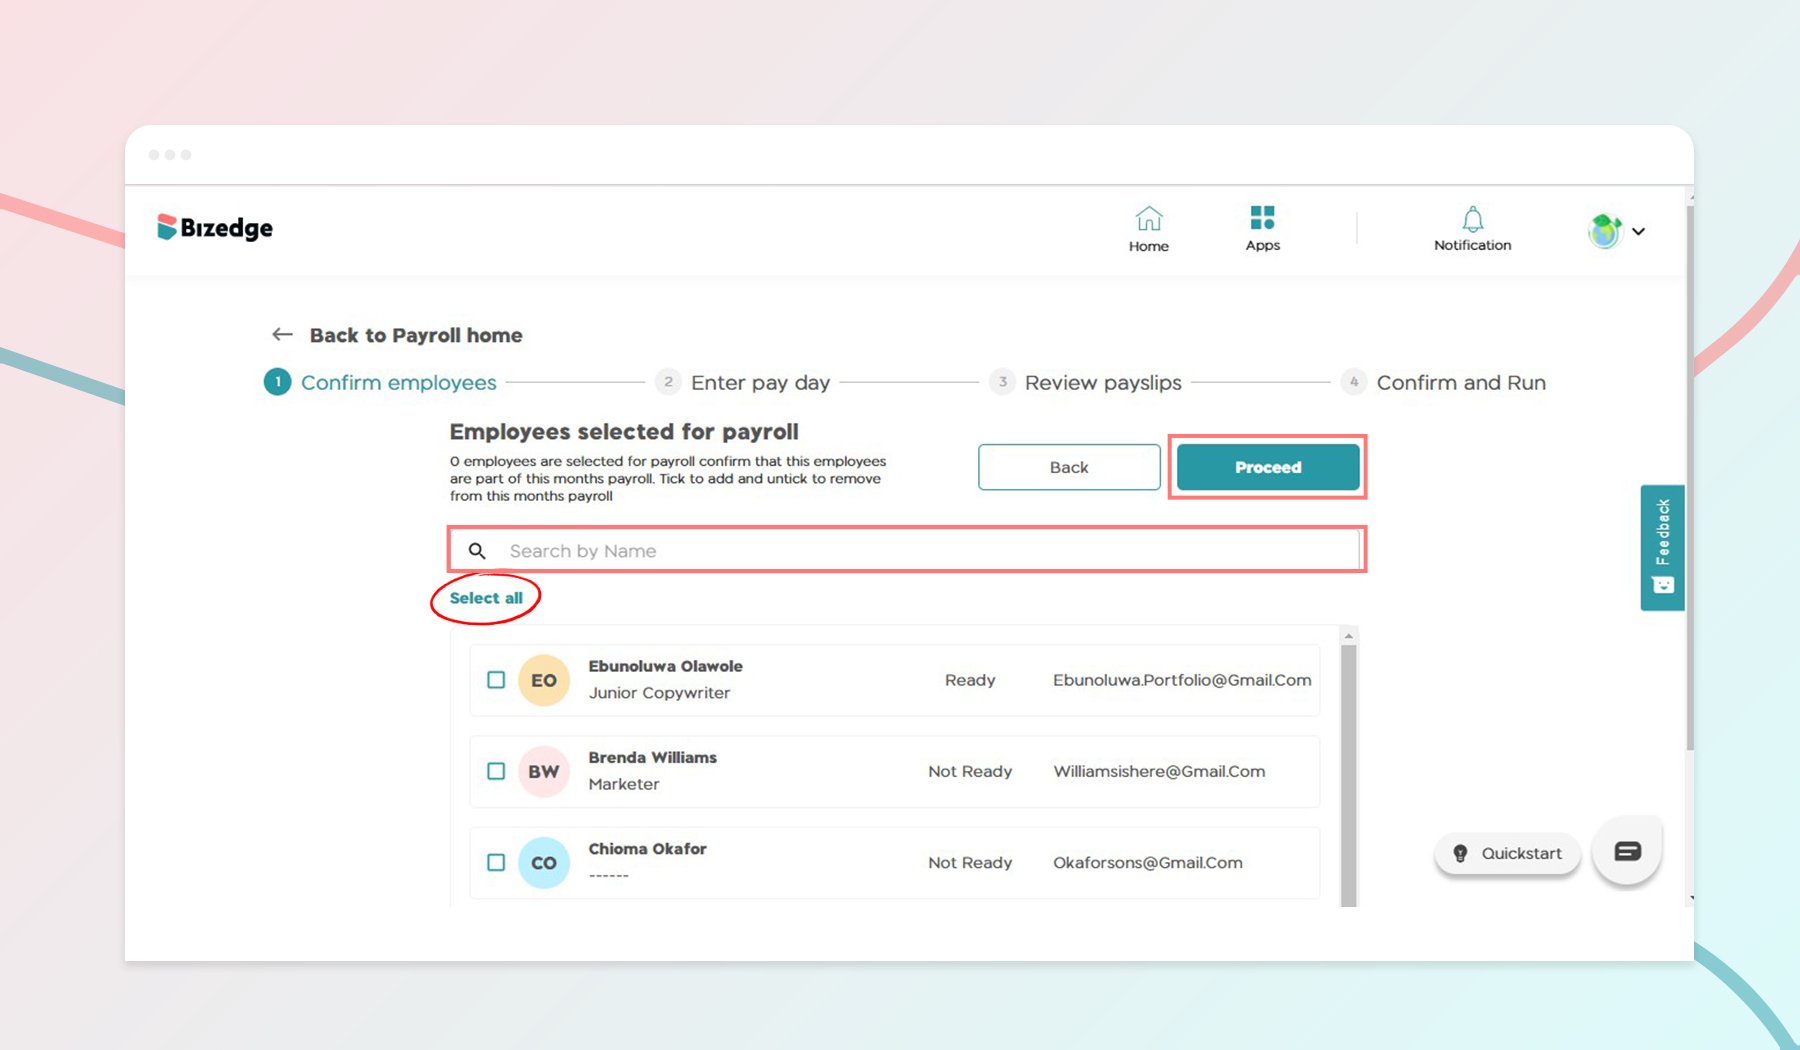
Task: Open the Feedback side tab
Action: tap(1662, 547)
